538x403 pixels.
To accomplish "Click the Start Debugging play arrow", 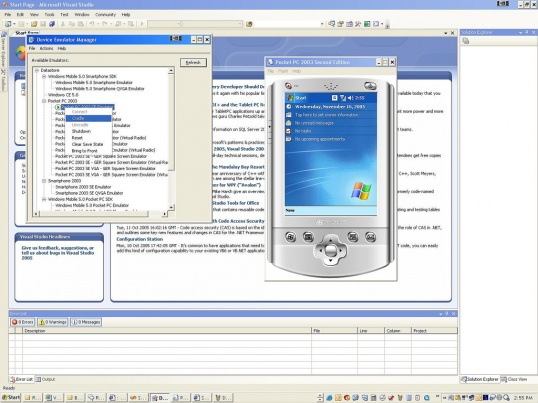I will click(142, 24).
